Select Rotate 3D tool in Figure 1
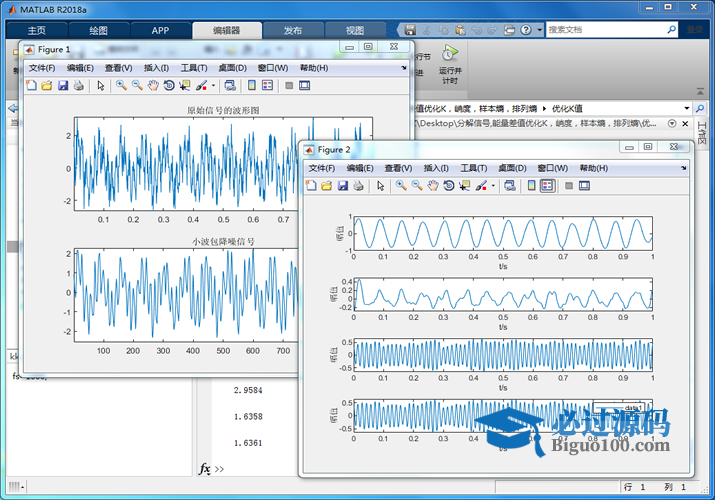Viewport: 715px width, 500px height. [169, 86]
